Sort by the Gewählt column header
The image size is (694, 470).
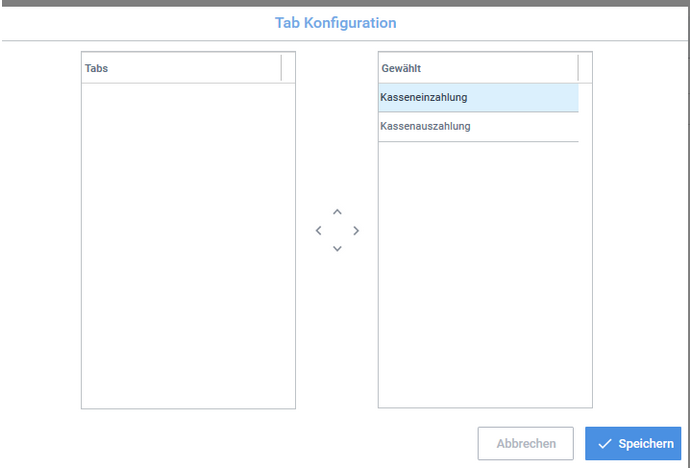[x=477, y=68]
